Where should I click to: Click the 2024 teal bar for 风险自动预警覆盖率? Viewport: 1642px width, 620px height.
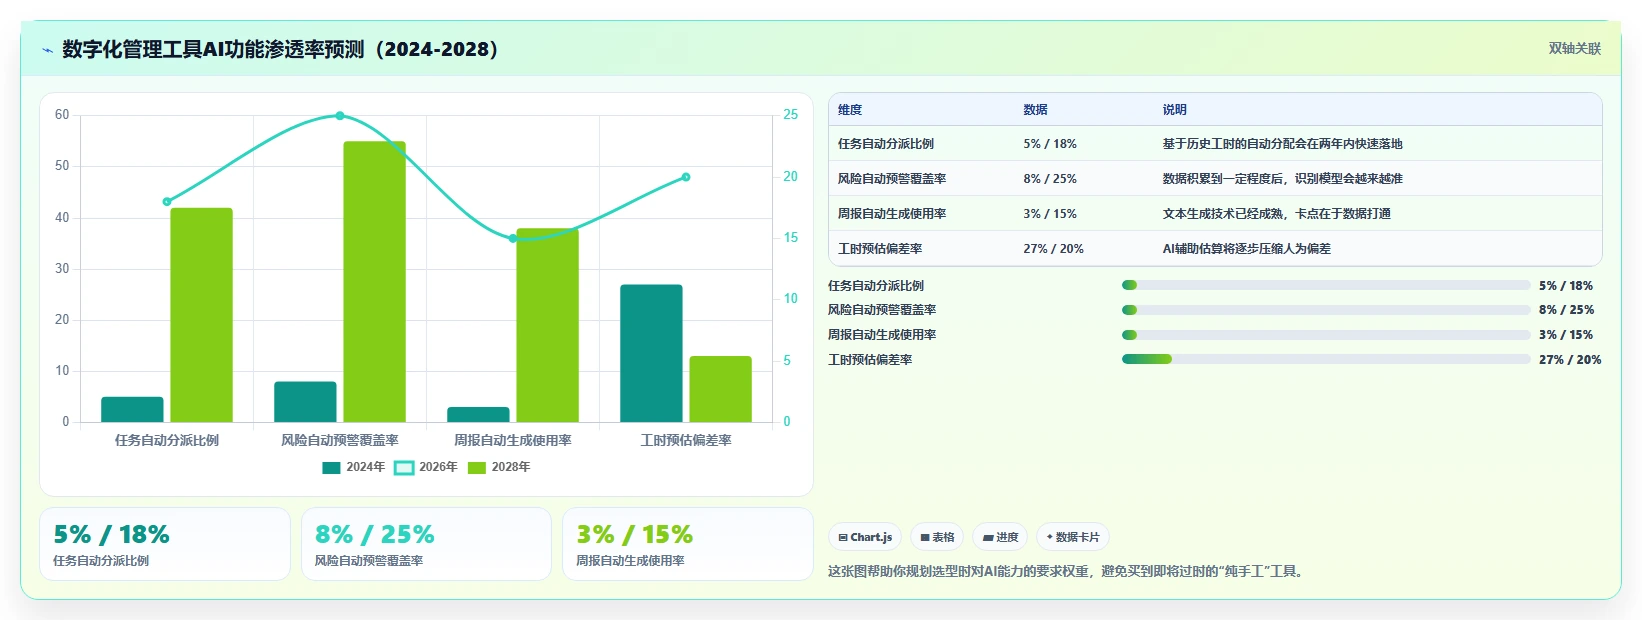click(305, 402)
